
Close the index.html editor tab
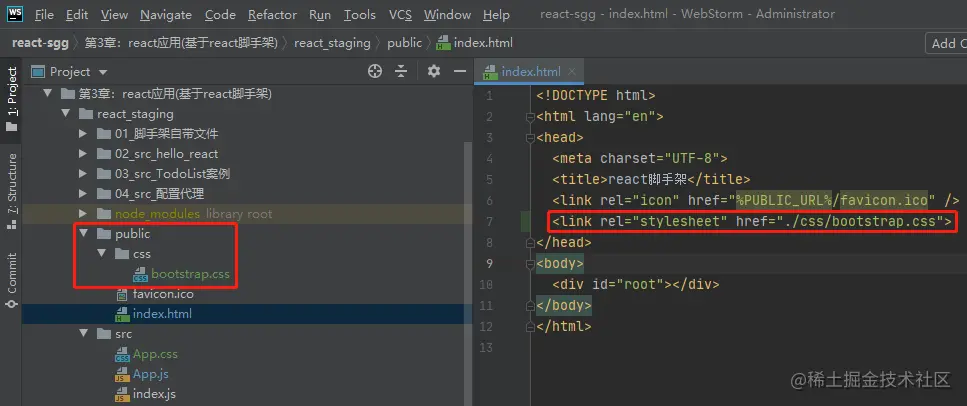point(572,72)
